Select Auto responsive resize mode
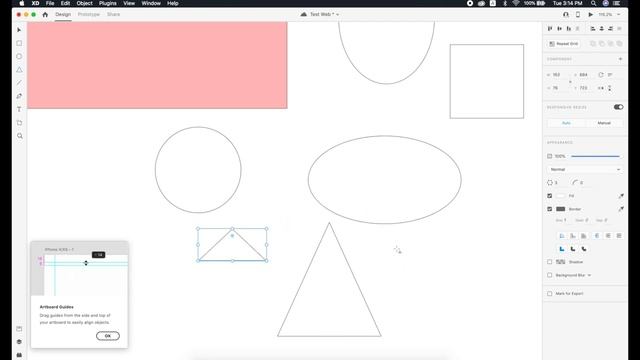This screenshot has height=360, width=640. 566,123
